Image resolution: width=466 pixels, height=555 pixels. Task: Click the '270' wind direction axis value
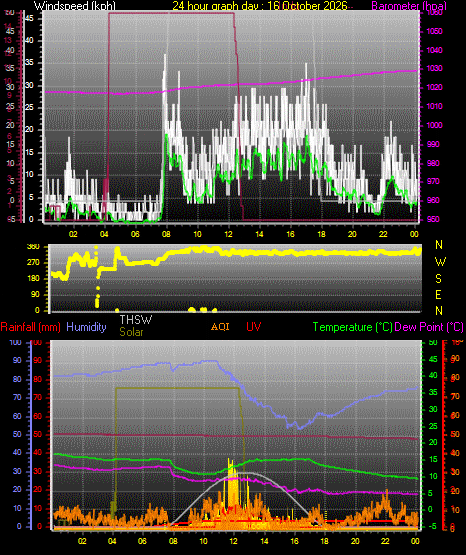(x=33, y=263)
